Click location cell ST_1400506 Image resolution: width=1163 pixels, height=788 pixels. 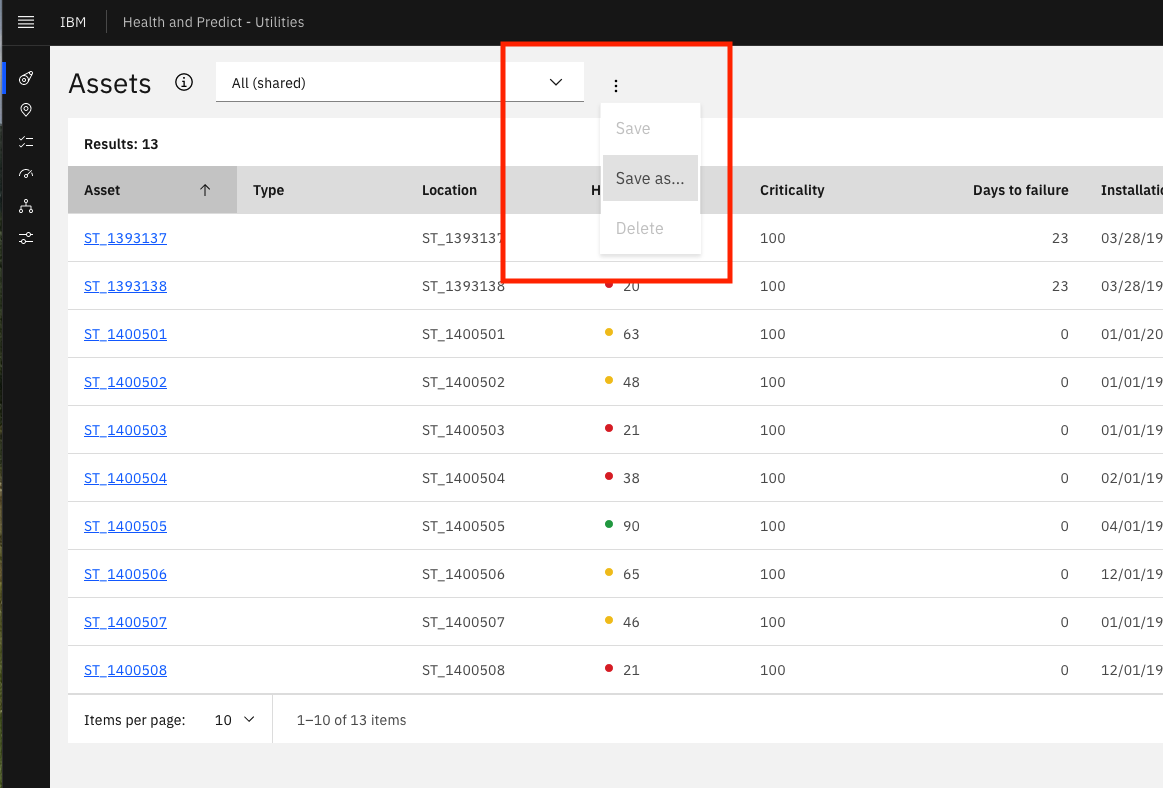point(464,574)
